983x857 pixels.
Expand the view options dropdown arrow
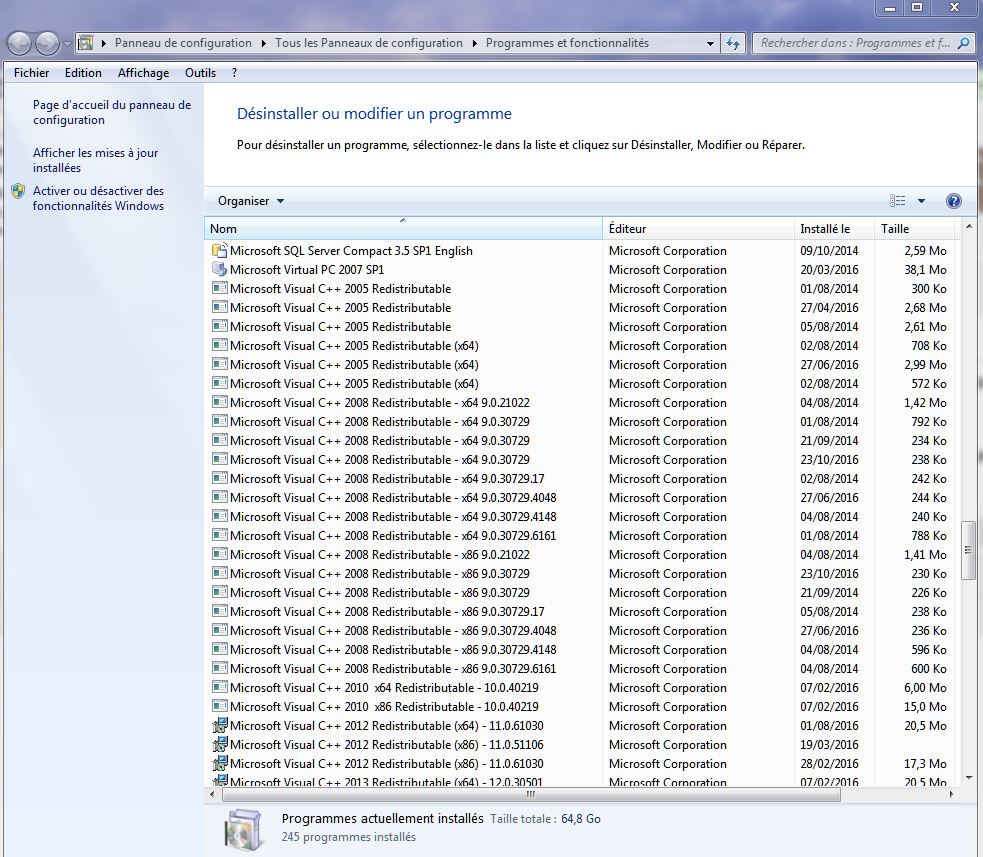coord(921,201)
